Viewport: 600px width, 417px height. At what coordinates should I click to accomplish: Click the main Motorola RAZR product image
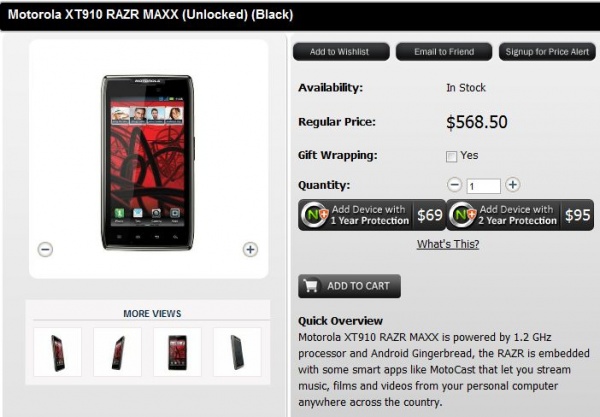(148, 162)
